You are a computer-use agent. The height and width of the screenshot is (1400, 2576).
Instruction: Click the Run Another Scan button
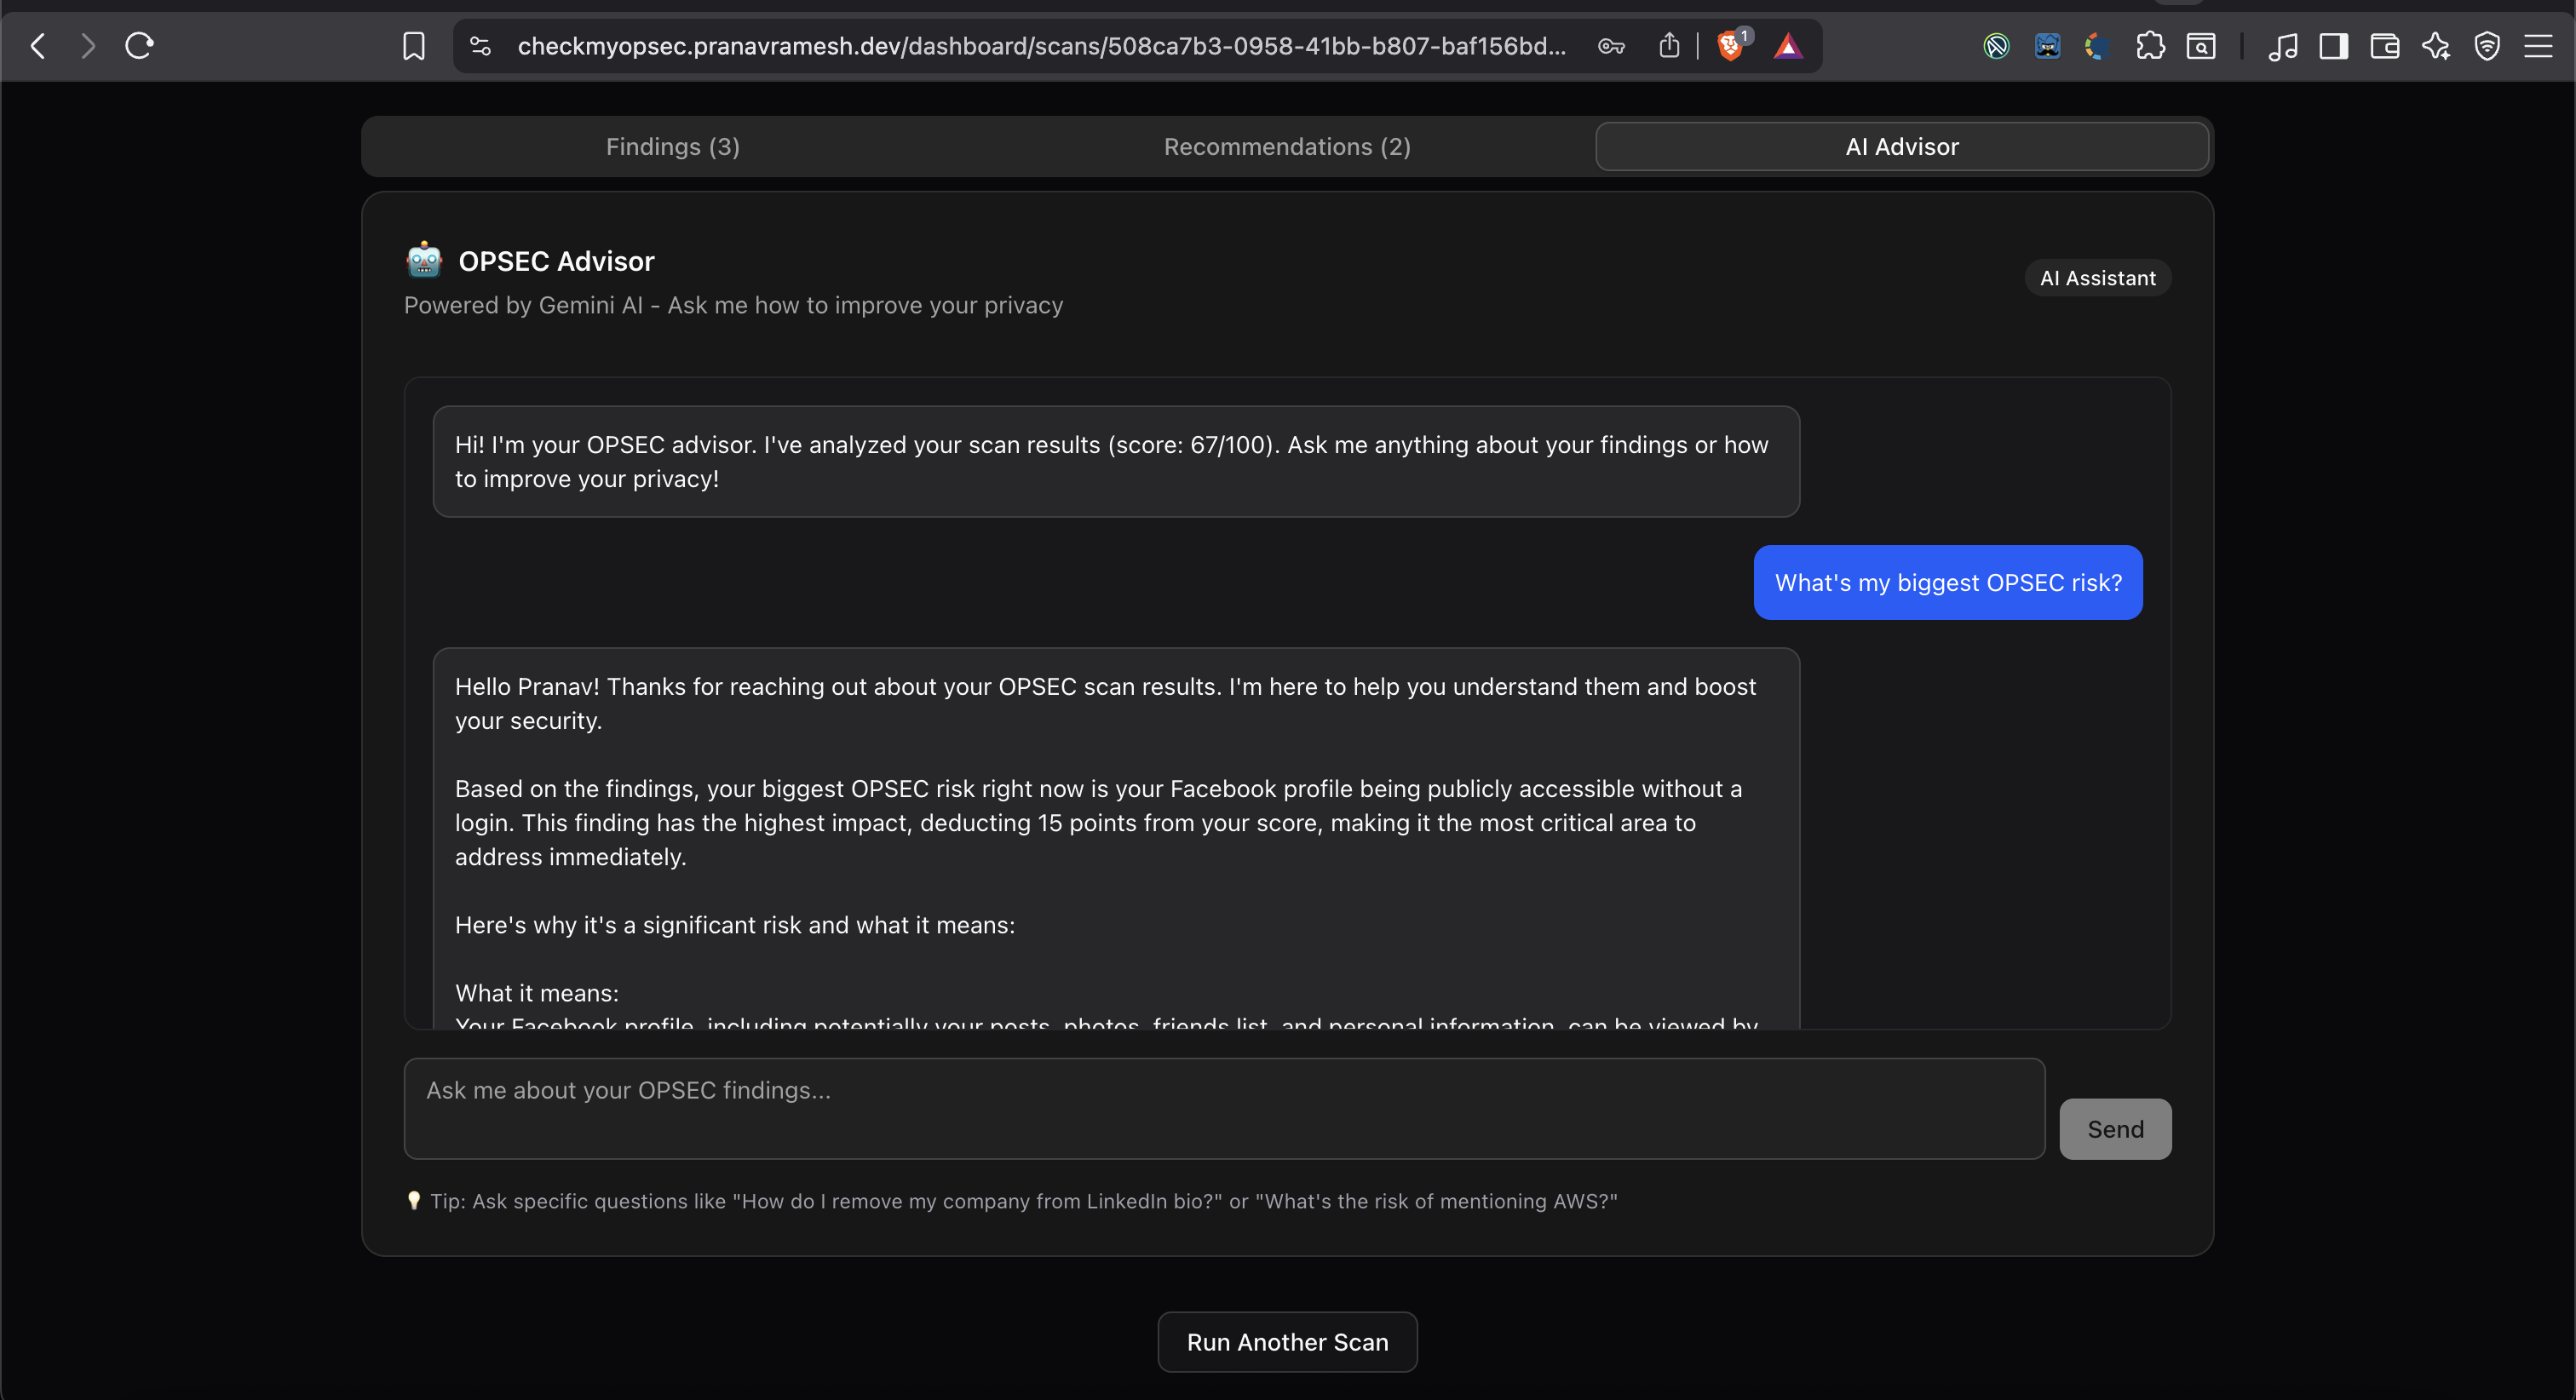pos(1287,1342)
